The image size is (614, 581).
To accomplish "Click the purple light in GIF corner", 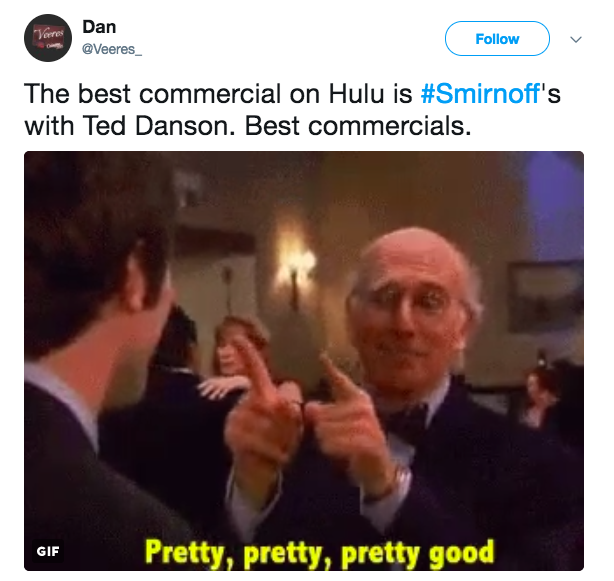I will [554, 204].
